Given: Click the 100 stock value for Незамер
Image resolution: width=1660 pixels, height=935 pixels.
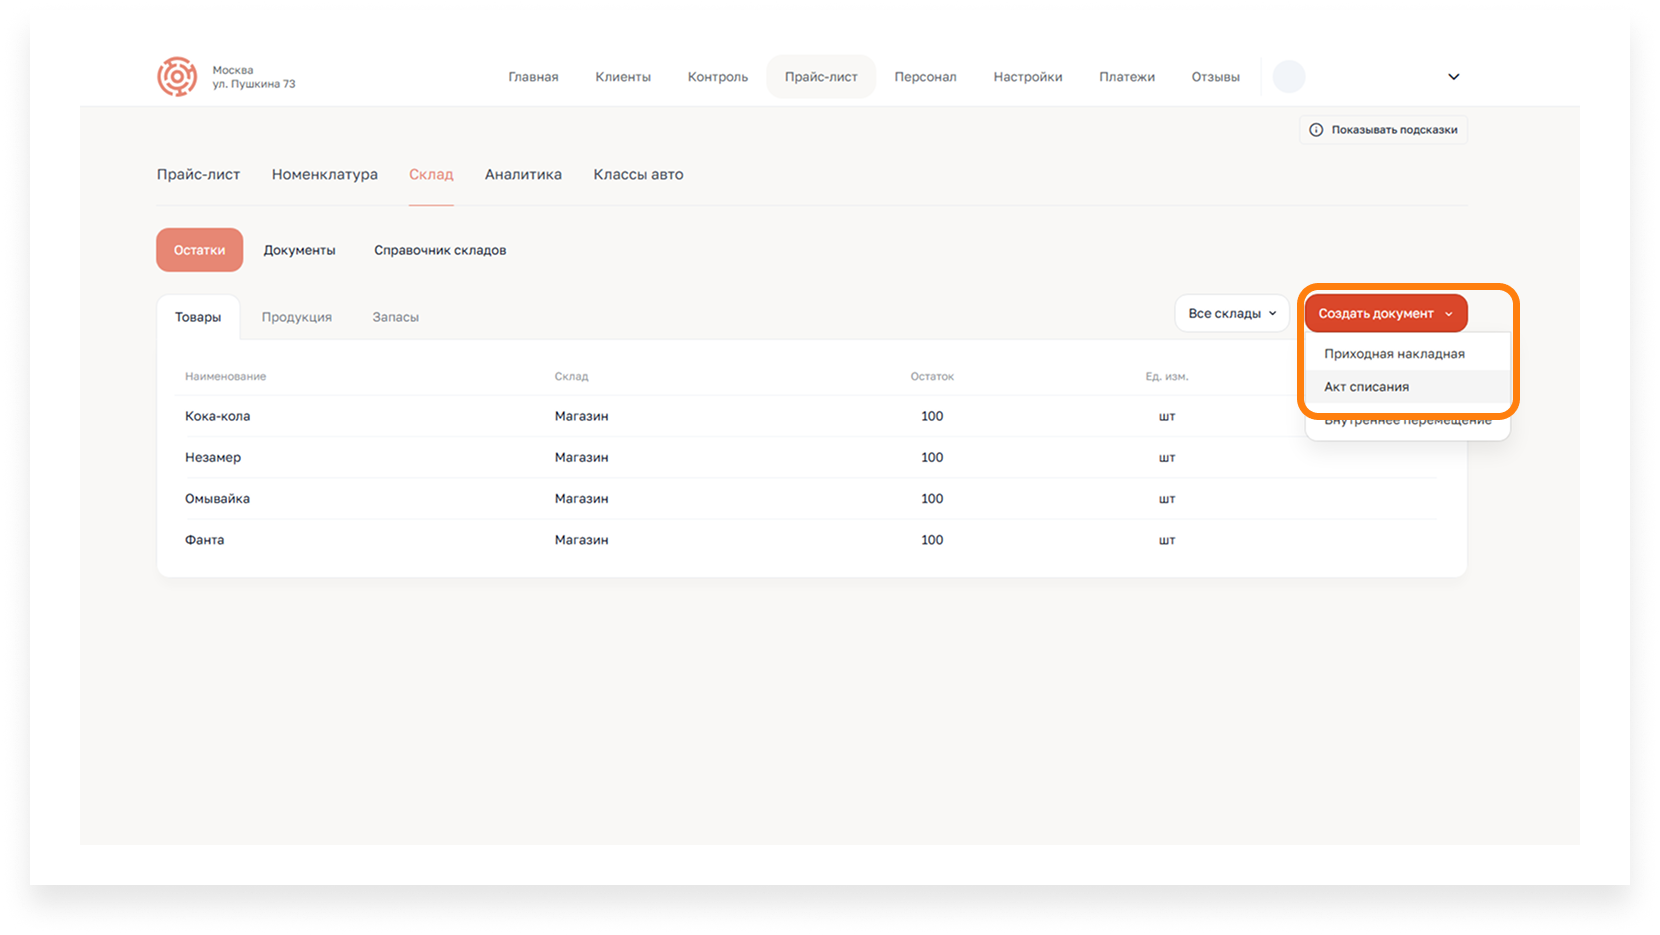Looking at the screenshot, I should point(932,457).
